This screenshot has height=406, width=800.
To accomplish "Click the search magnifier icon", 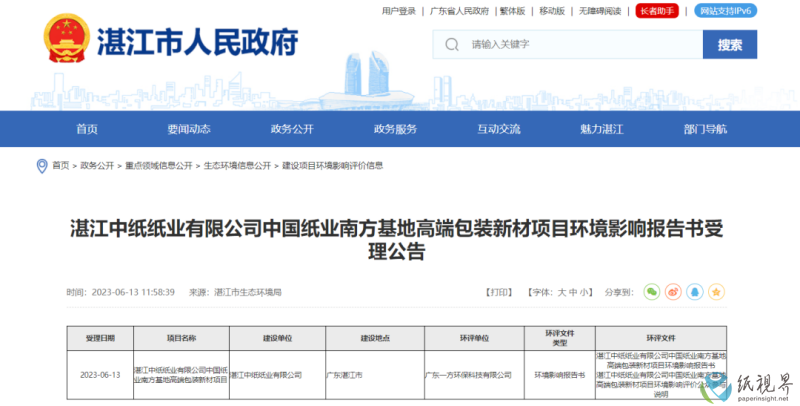I will [x=452, y=44].
